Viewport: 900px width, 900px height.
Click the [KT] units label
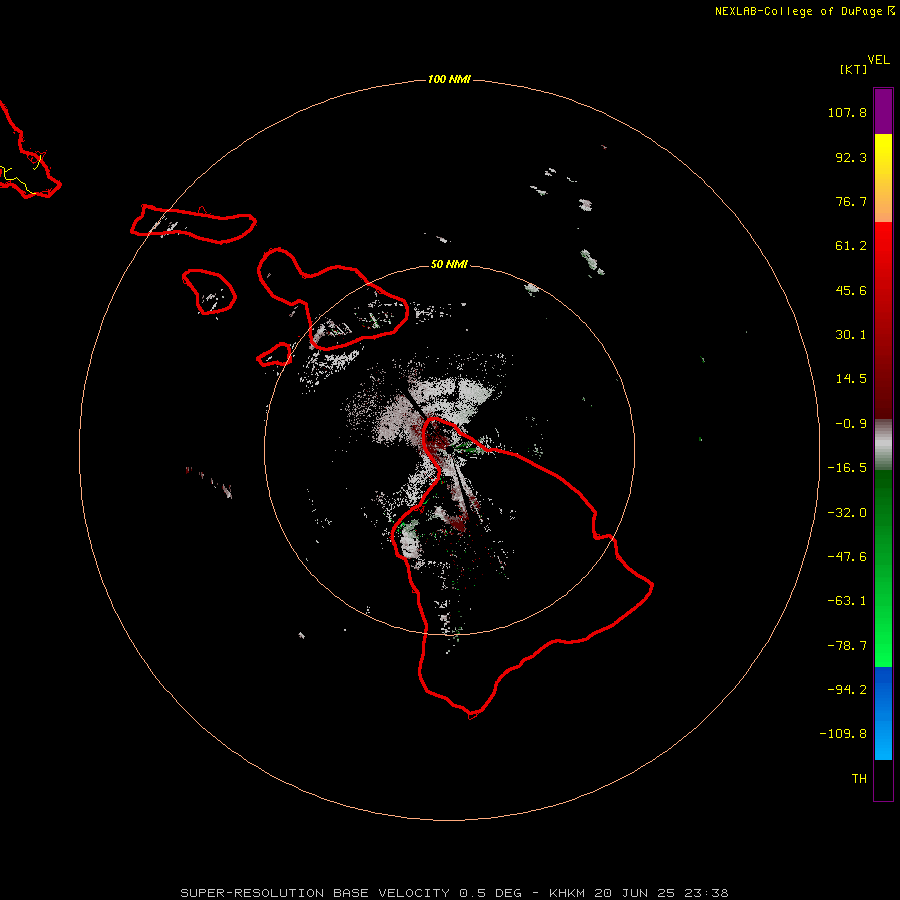coord(853,69)
